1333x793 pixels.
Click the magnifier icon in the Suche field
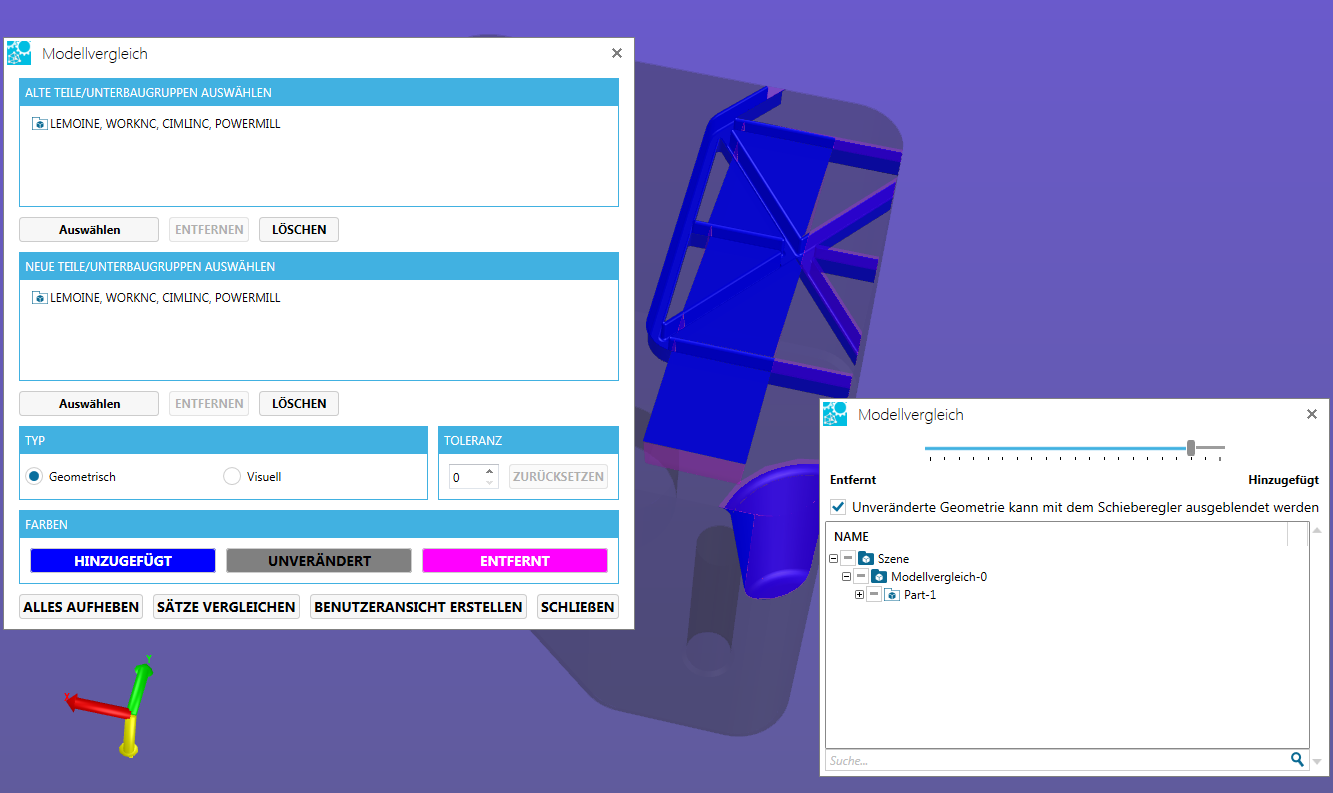click(1297, 760)
